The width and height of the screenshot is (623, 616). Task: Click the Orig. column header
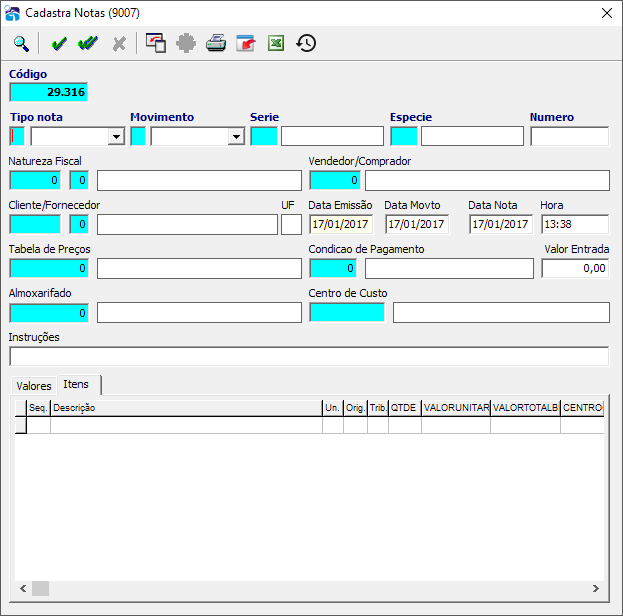355,408
